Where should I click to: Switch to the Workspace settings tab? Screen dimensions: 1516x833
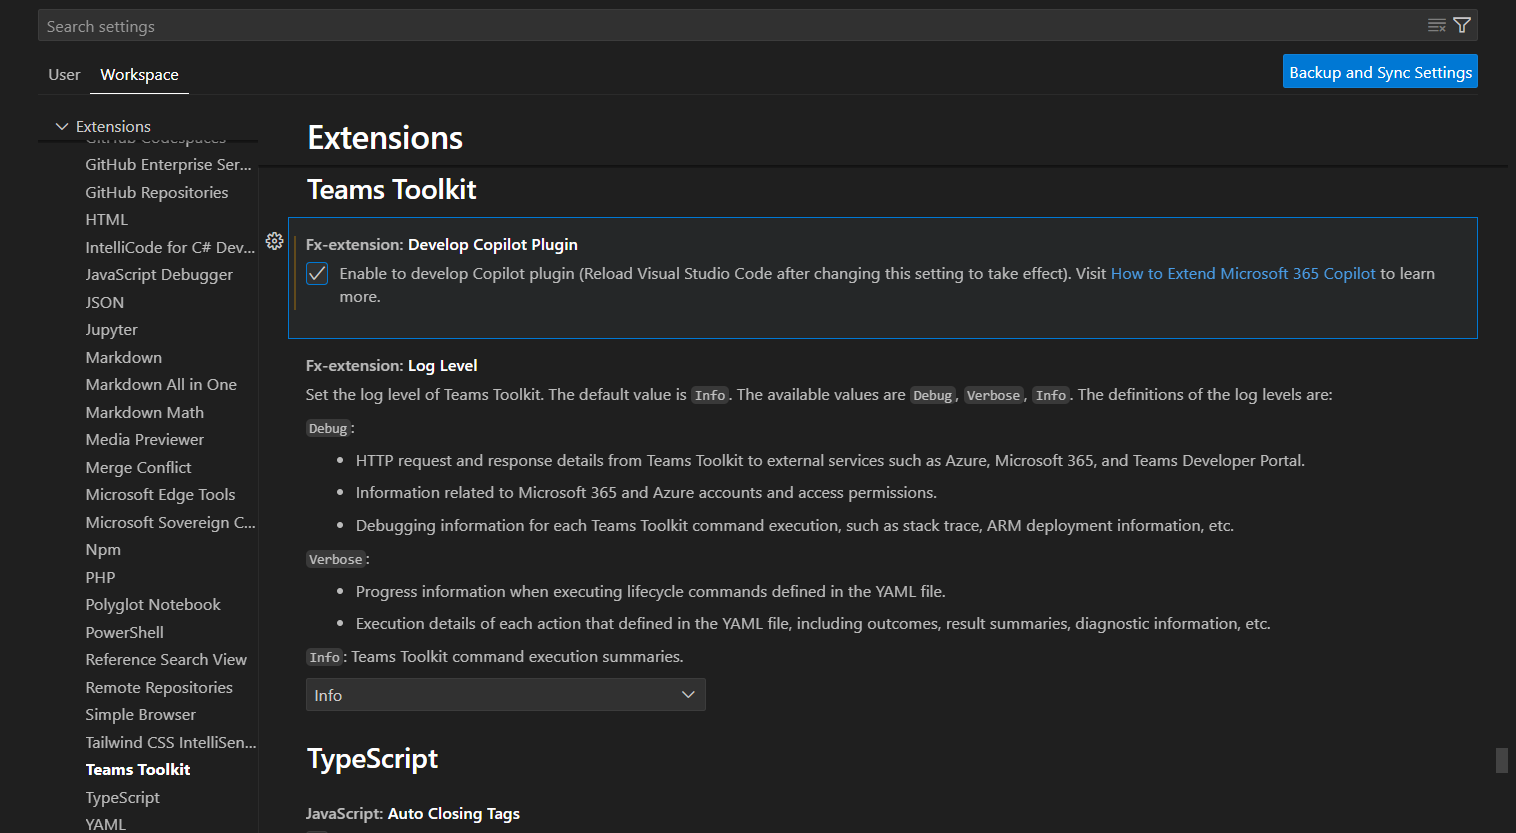coord(138,74)
